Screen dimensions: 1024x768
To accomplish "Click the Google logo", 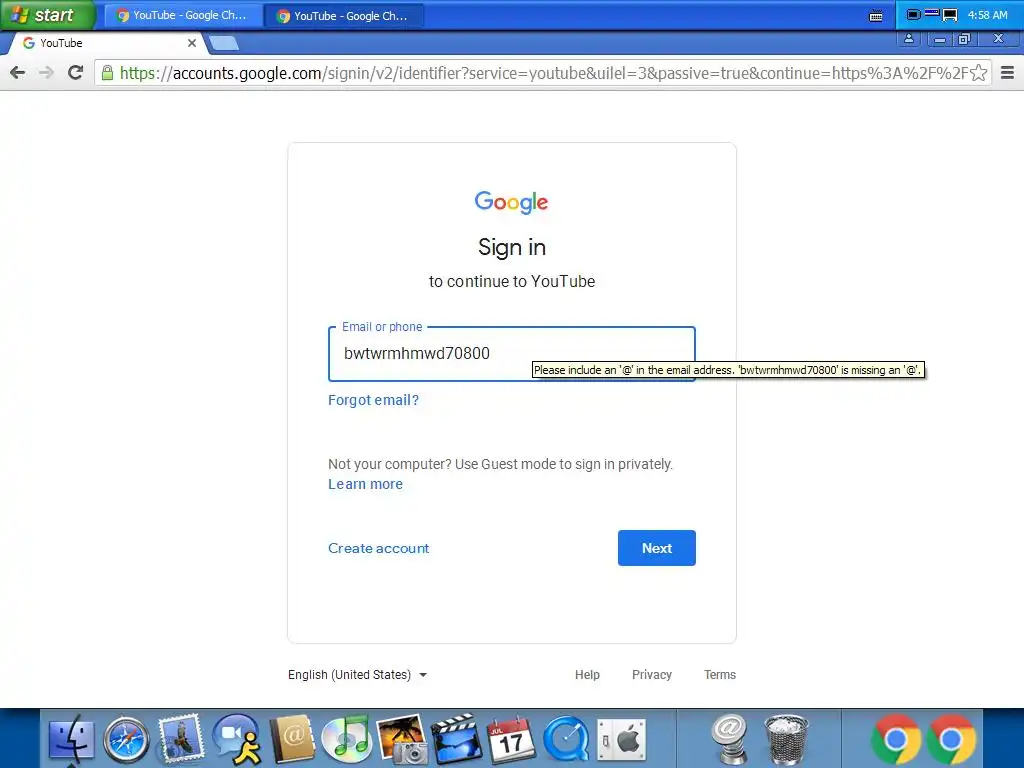I will tap(511, 202).
